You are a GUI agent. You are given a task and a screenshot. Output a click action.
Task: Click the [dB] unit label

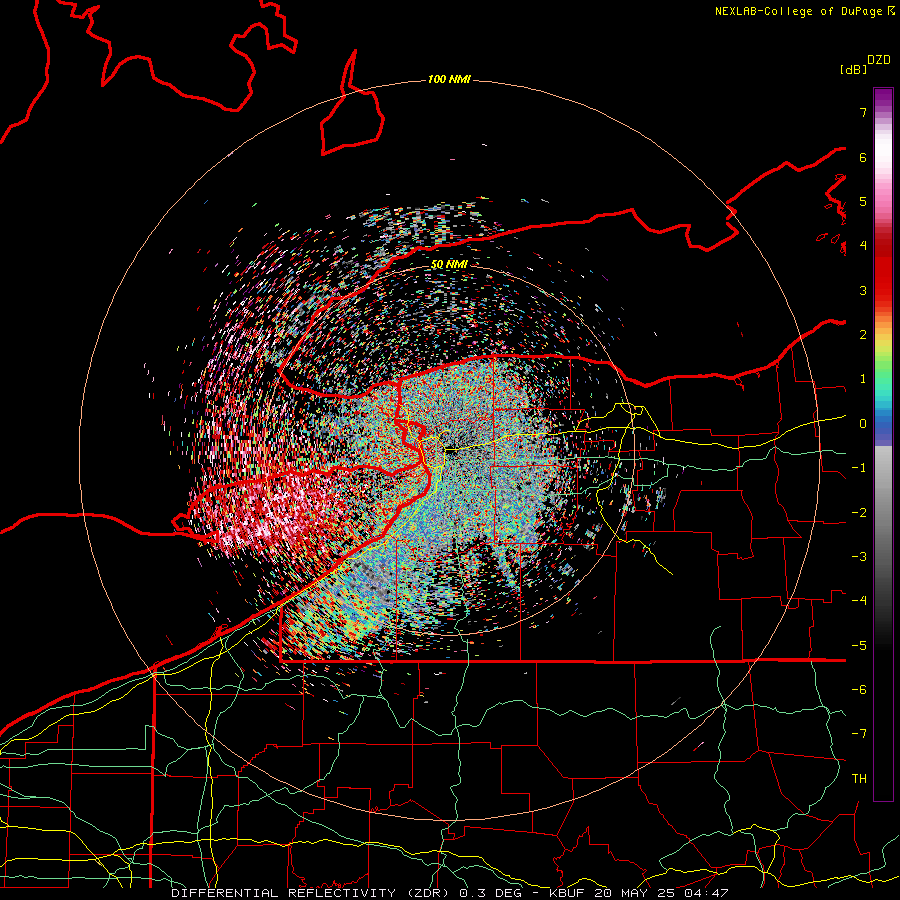point(853,69)
